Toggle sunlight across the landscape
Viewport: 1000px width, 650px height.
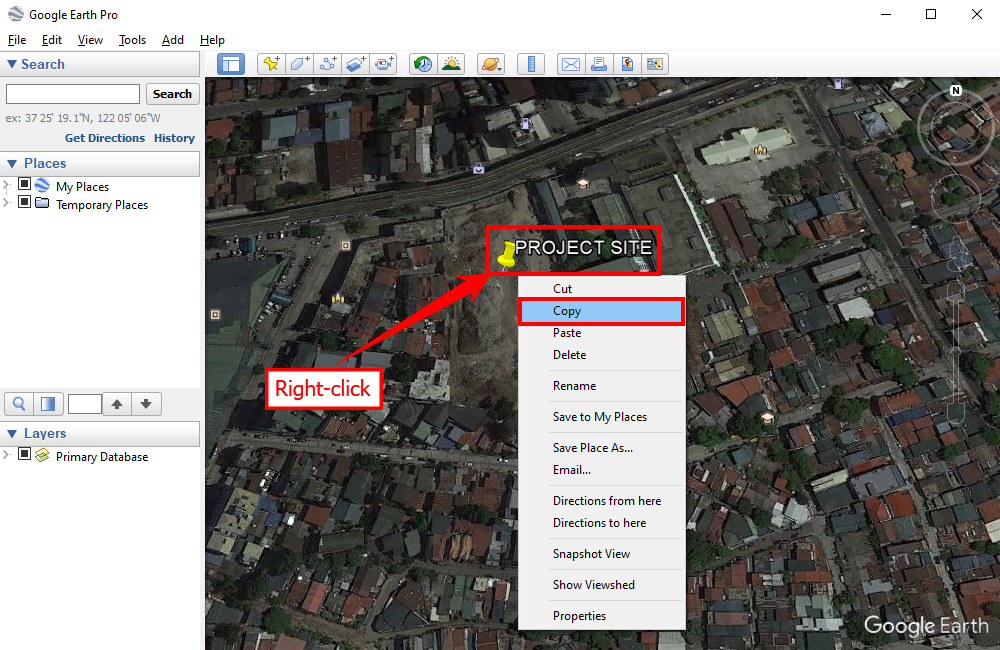pos(452,64)
